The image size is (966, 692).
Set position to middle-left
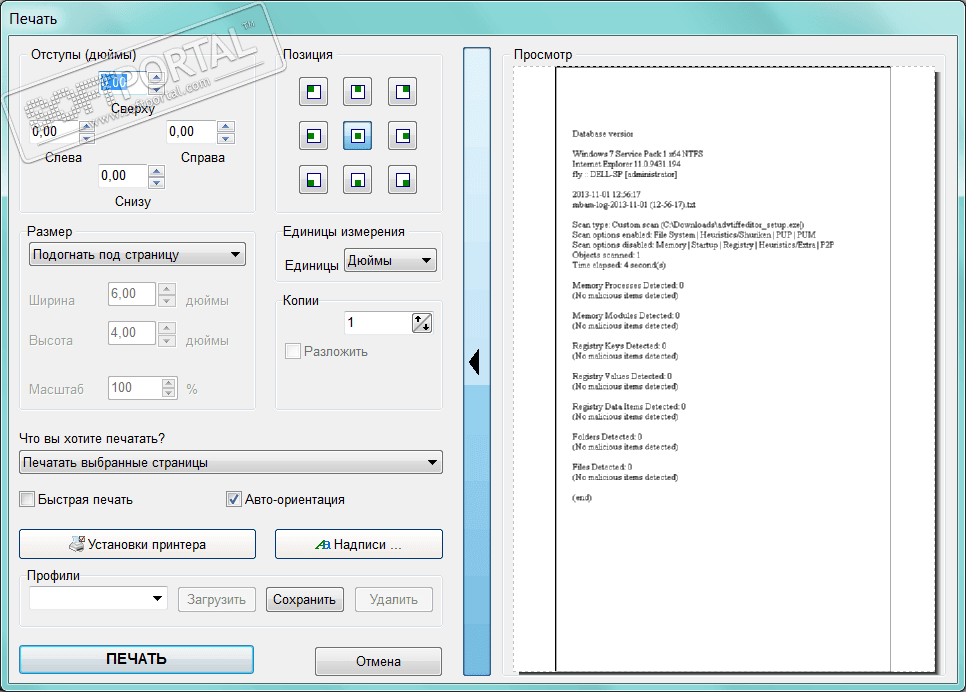click(314, 136)
